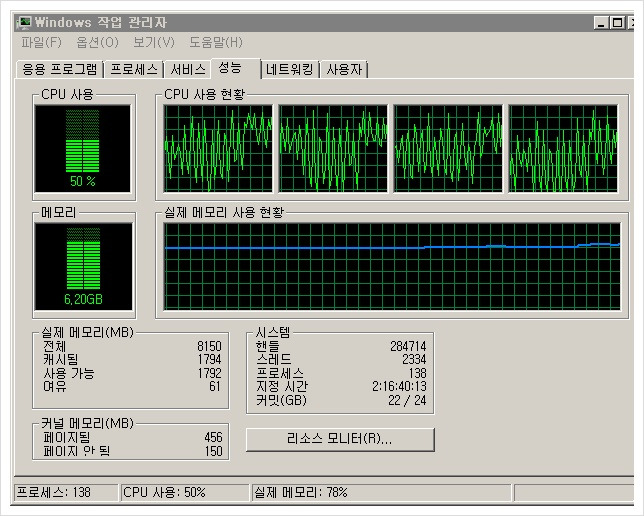Maximize the Task Manager window
Viewport: 644px width, 516px height.
click(617, 23)
